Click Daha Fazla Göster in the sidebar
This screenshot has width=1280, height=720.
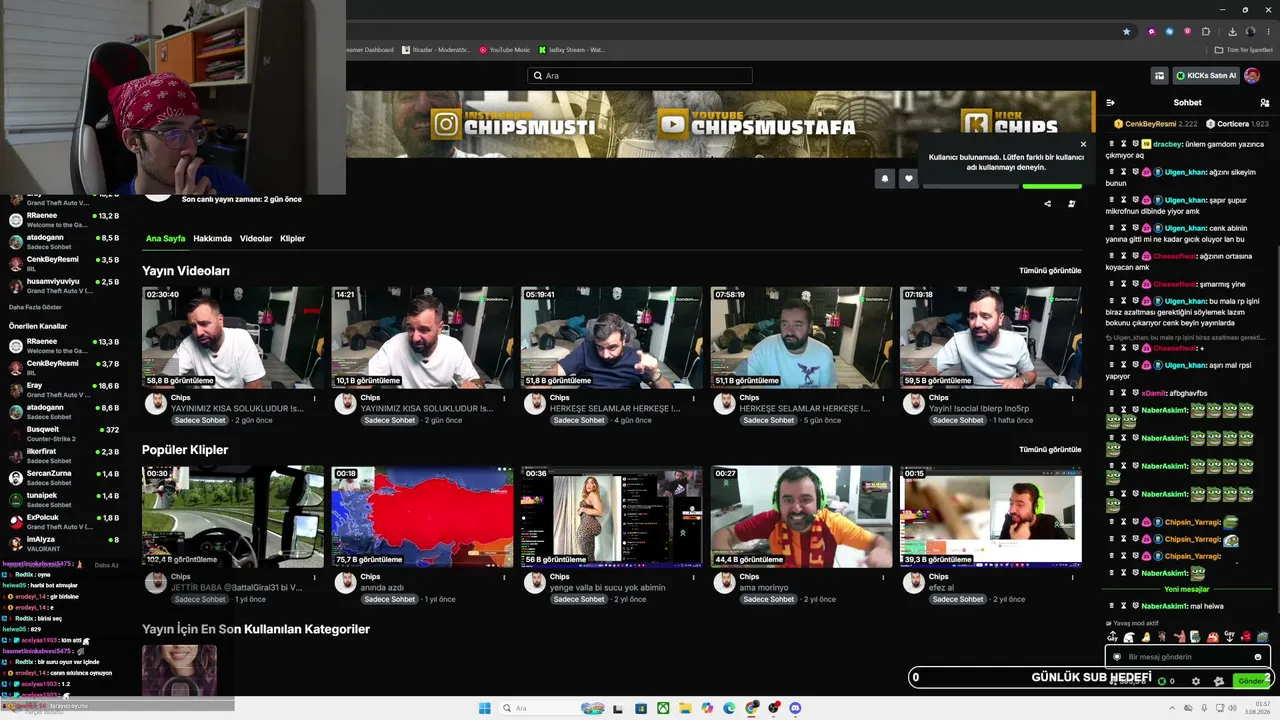coord(35,307)
